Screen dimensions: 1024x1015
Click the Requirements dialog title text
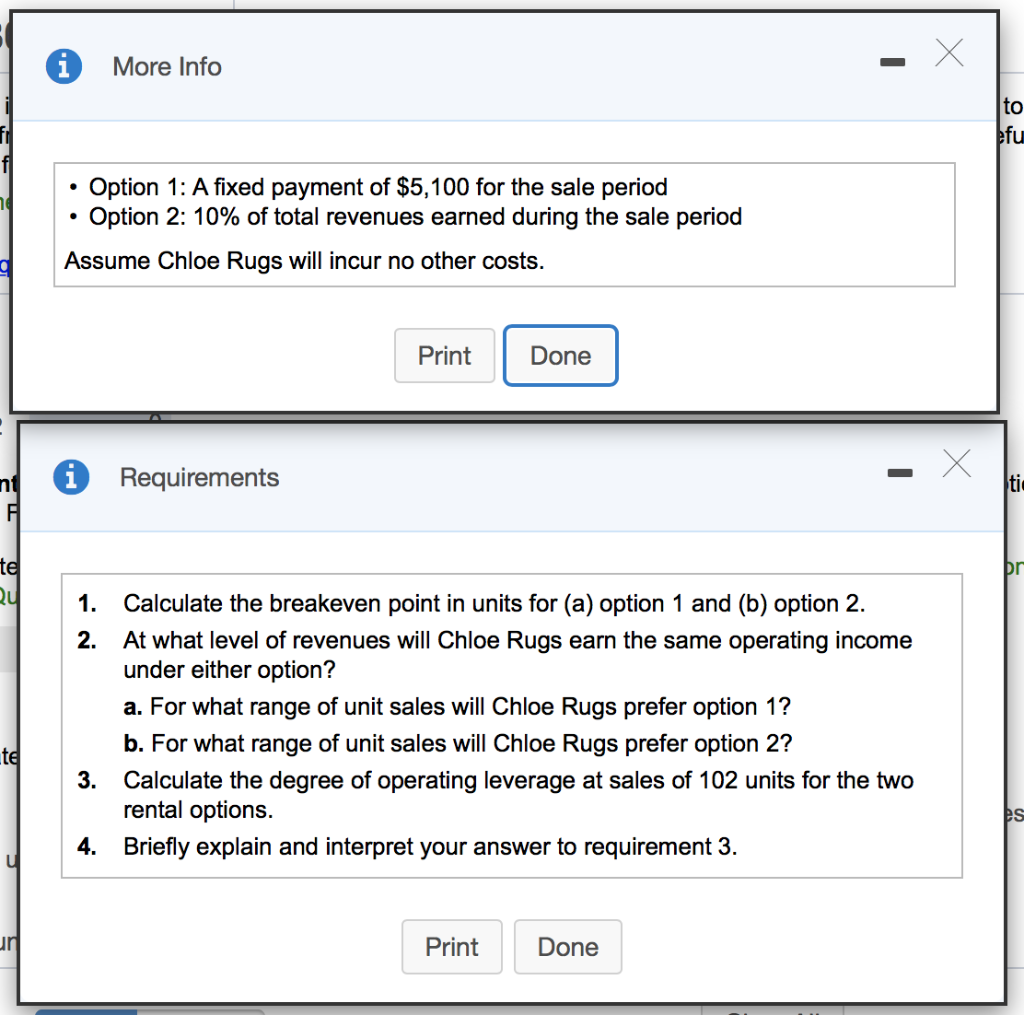[x=199, y=478]
